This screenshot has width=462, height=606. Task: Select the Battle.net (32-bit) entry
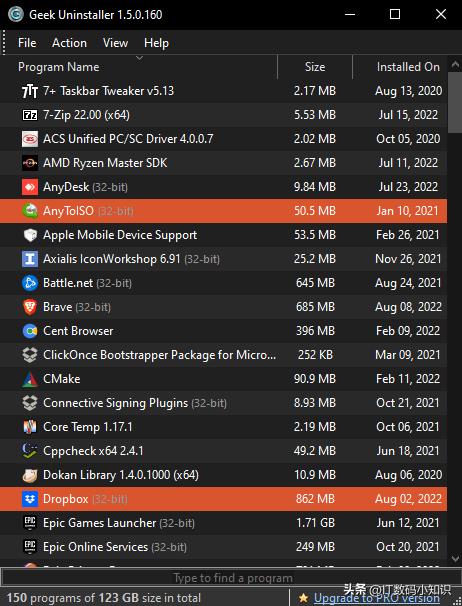(223, 283)
